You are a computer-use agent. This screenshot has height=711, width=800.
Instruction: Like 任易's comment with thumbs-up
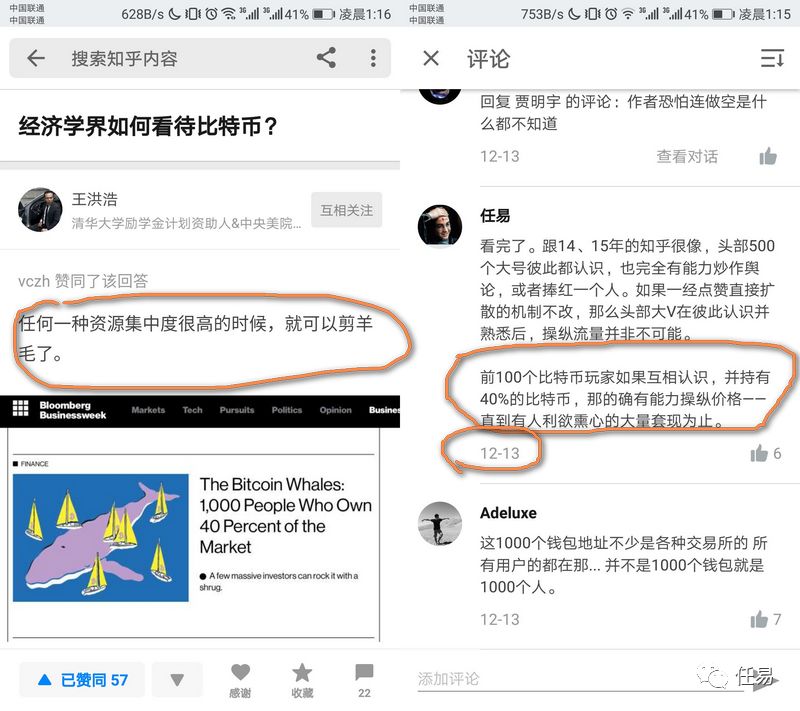pyautogui.click(x=759, y=453)
